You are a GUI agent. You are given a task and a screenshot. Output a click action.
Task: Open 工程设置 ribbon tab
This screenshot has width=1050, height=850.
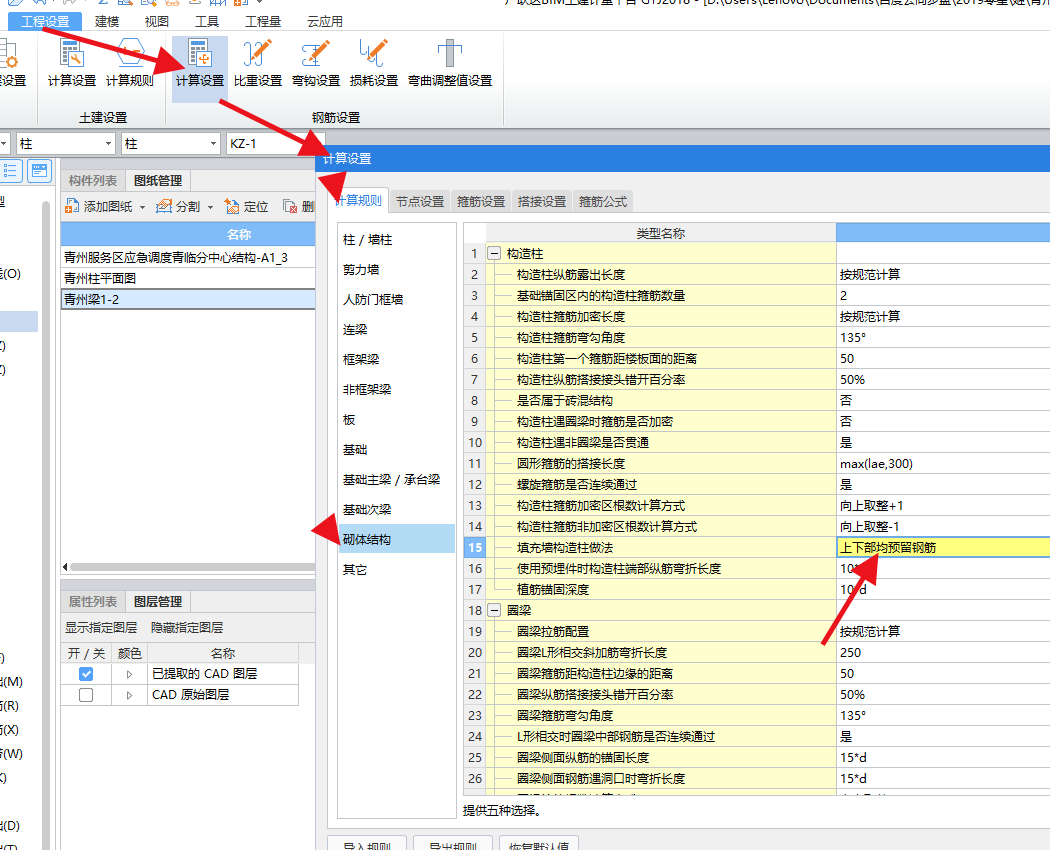(x=45, y=21)
